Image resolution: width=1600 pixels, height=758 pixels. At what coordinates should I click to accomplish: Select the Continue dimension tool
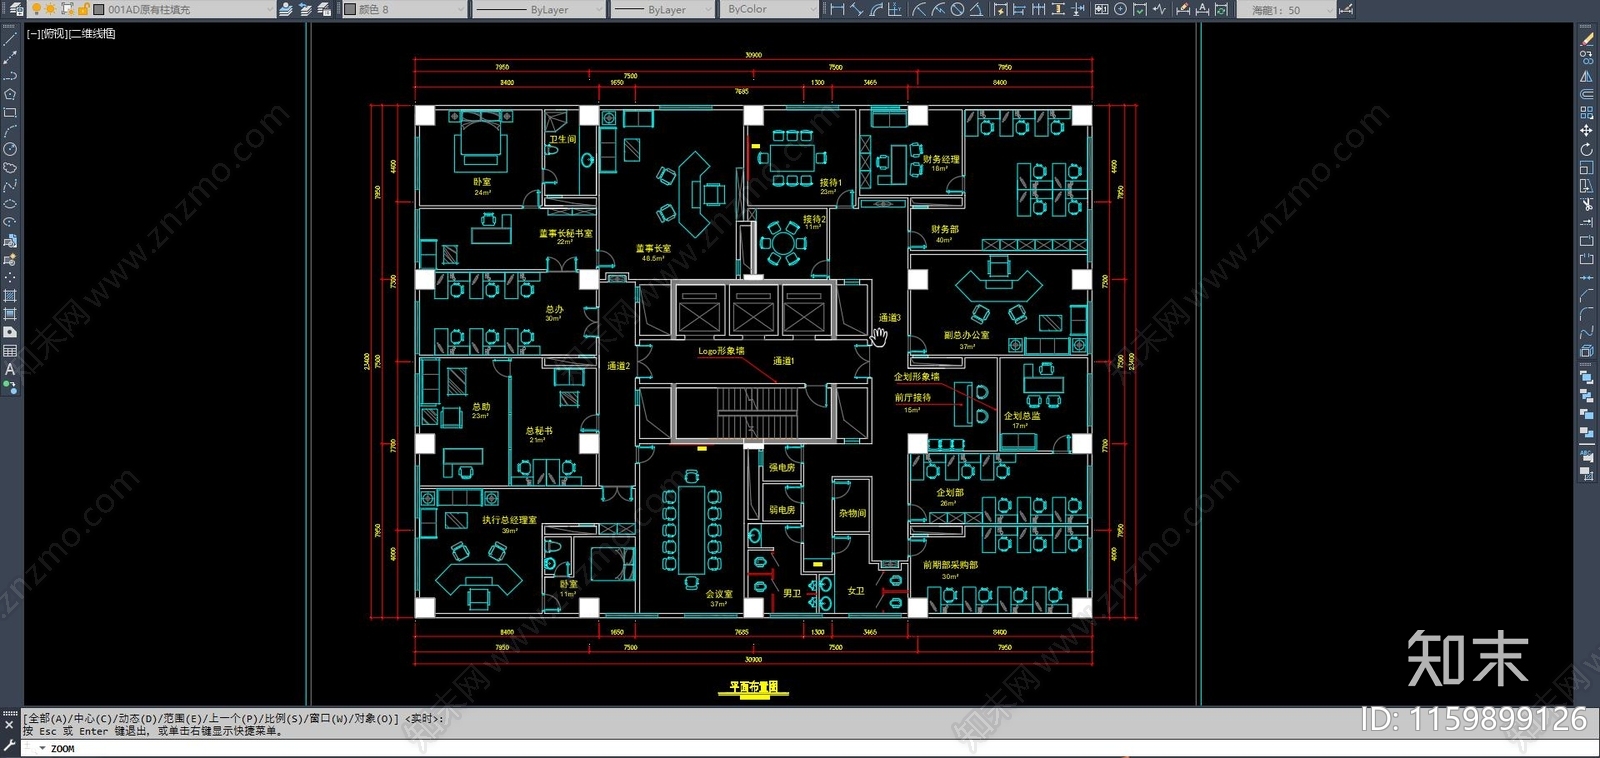(1038, 9)
